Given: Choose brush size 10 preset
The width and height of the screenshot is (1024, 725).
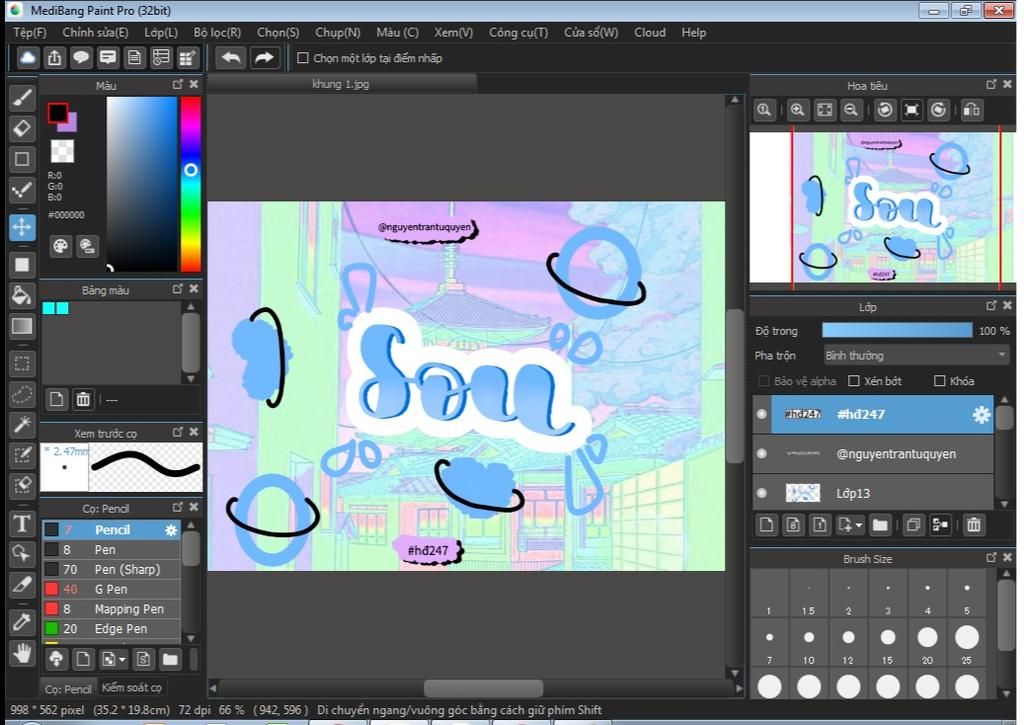Looking at the screenshot, I should [808, 643].
